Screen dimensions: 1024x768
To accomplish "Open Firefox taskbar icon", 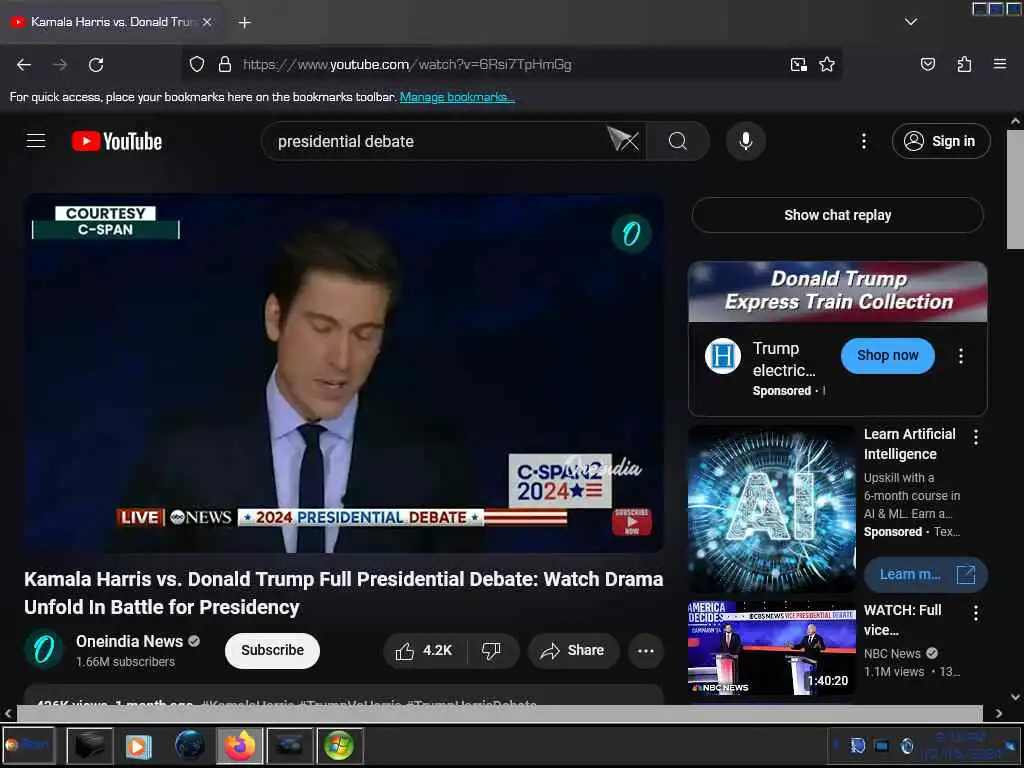I will coord(240,745).
